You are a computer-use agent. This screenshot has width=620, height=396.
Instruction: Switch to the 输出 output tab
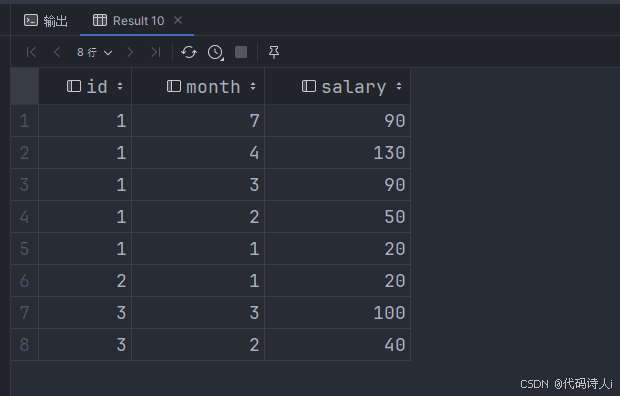tap(46, 21)
